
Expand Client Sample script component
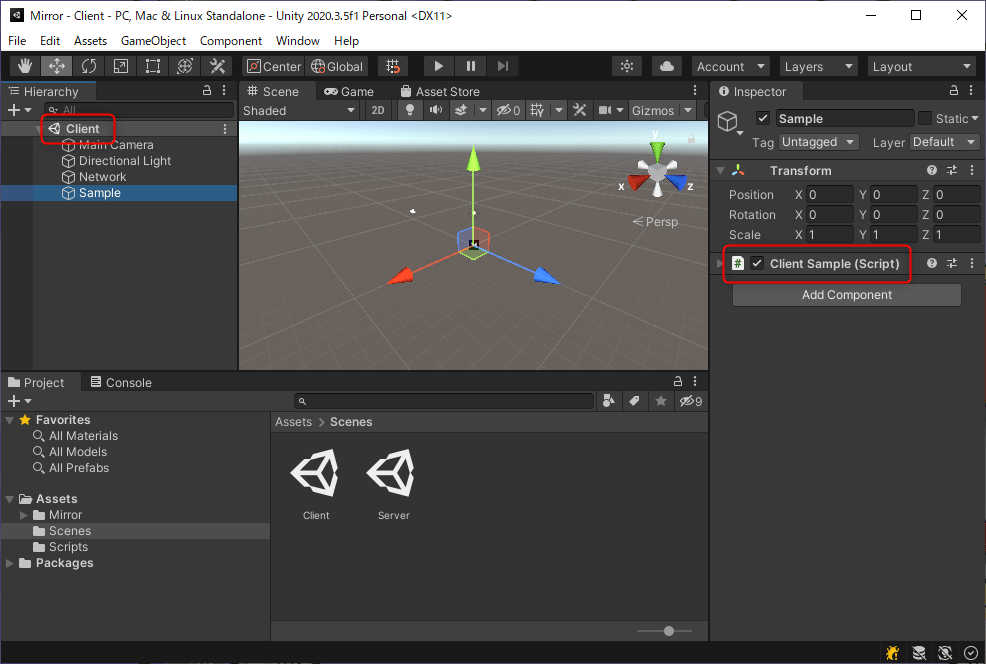pyautogui.click(x=720, y=263)
